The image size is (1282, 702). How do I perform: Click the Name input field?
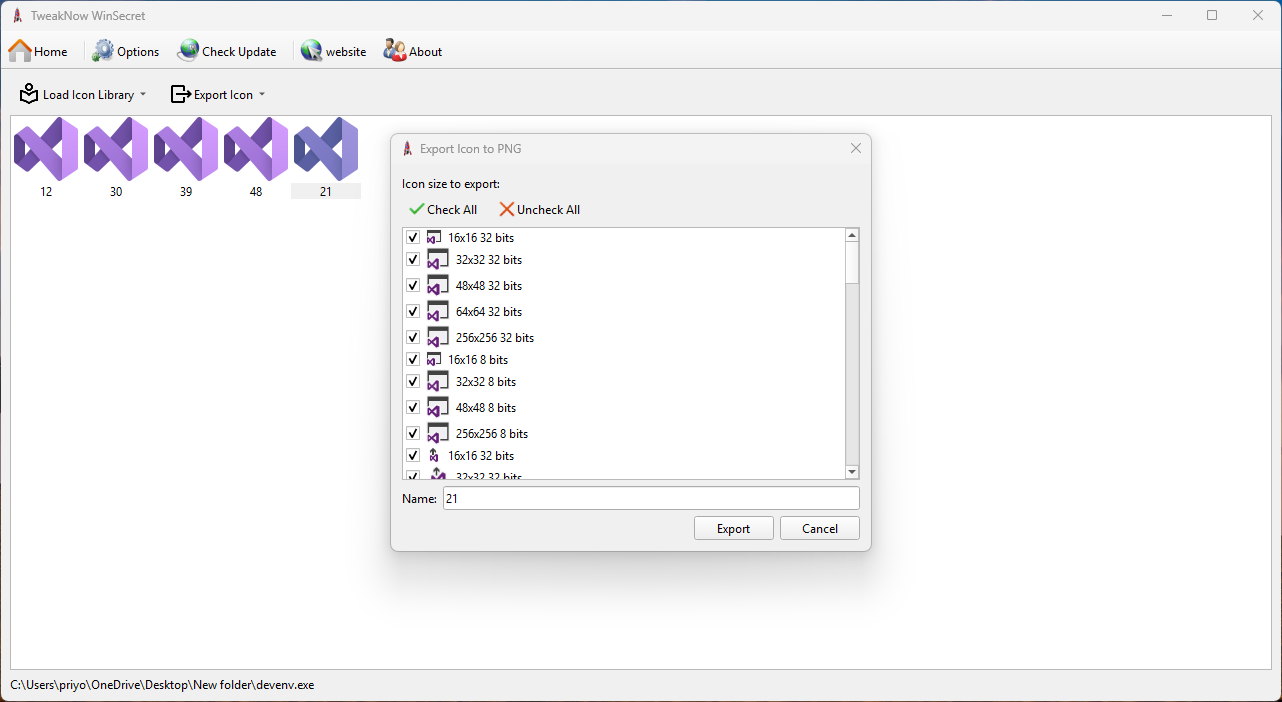click(x=650, y=498)
